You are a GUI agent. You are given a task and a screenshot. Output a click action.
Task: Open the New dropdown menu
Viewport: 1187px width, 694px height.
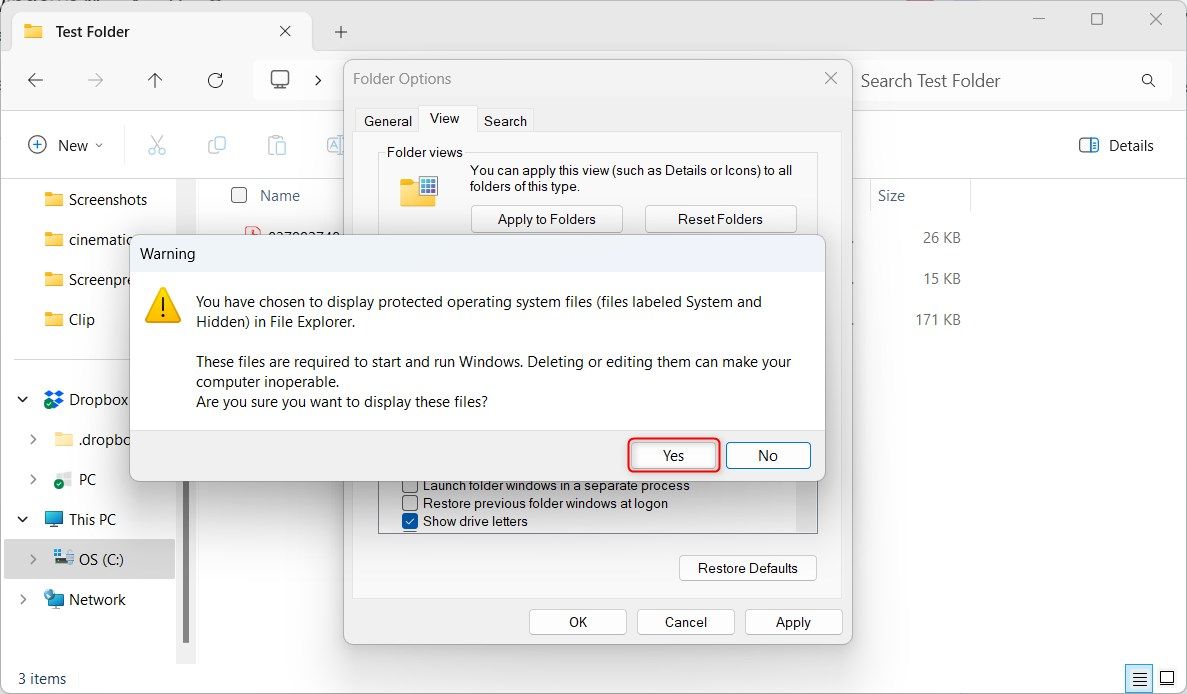point(66,145)
